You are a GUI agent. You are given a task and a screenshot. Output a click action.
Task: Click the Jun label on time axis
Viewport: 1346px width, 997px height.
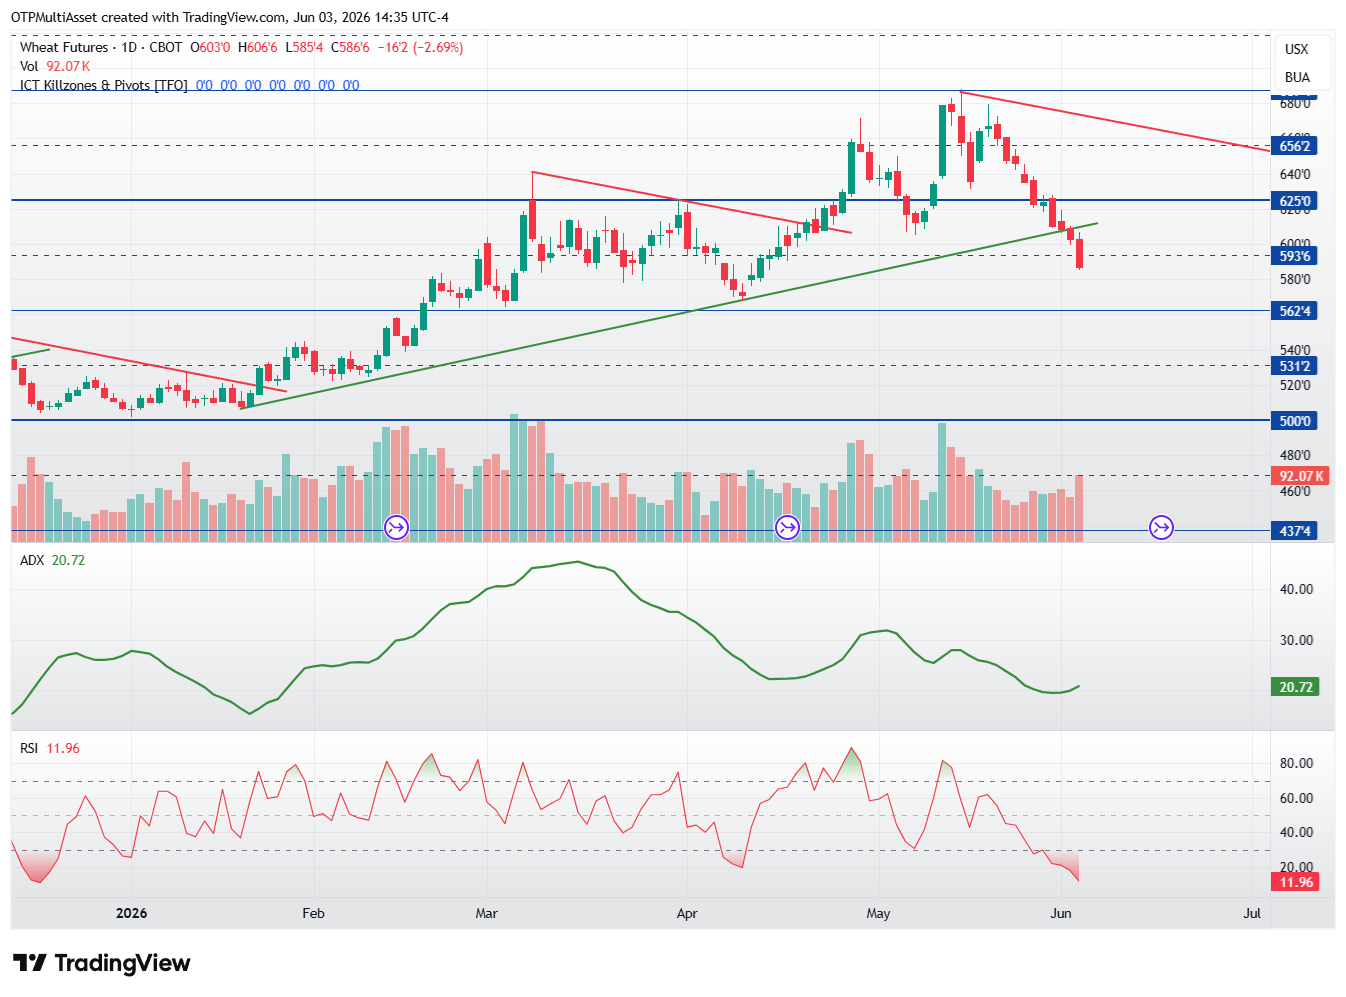(x=1061, y=913)
